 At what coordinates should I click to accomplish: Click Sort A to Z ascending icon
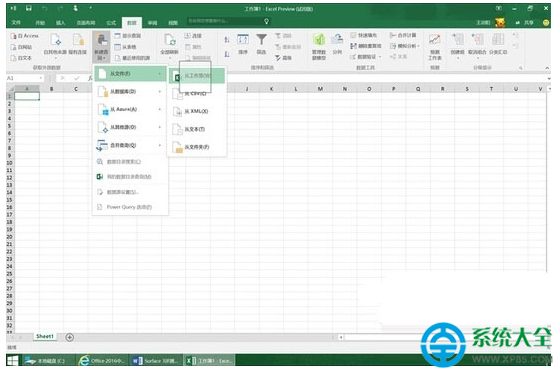(227, 40)
